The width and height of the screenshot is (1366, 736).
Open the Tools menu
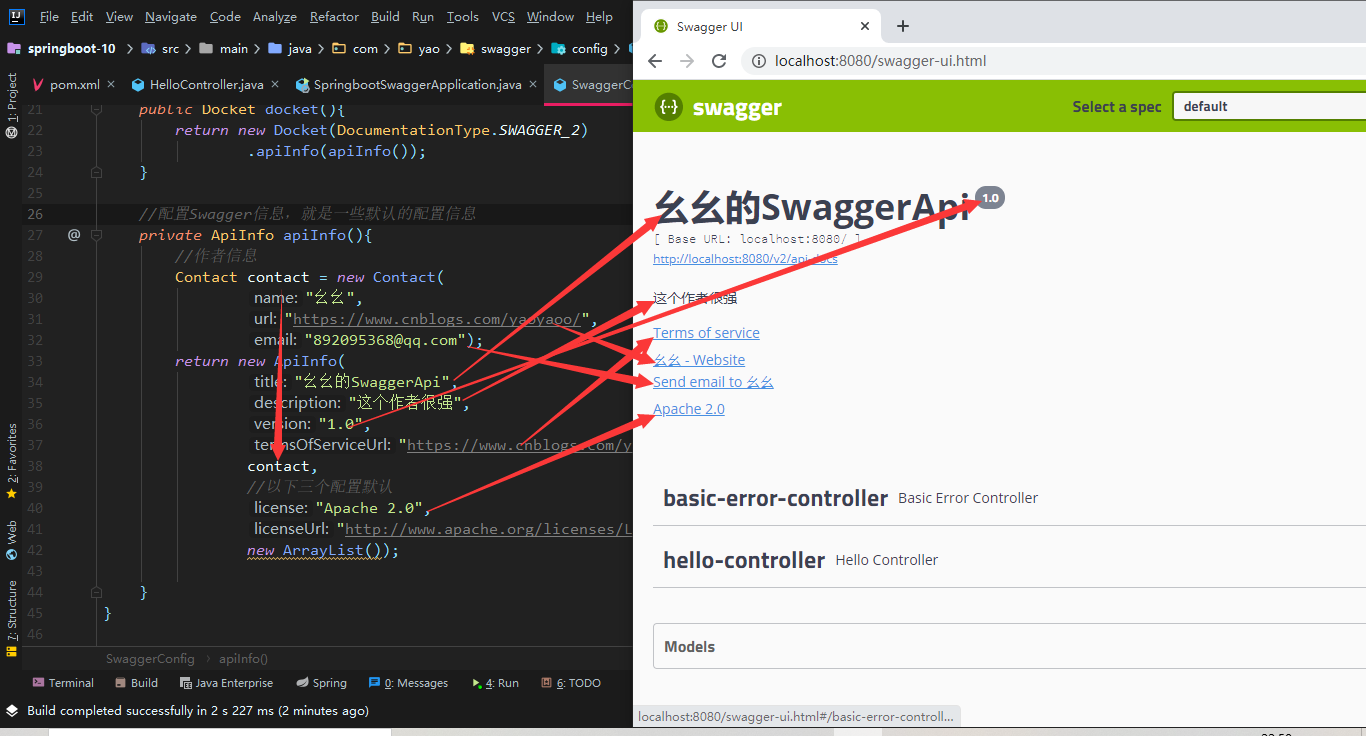462,17
